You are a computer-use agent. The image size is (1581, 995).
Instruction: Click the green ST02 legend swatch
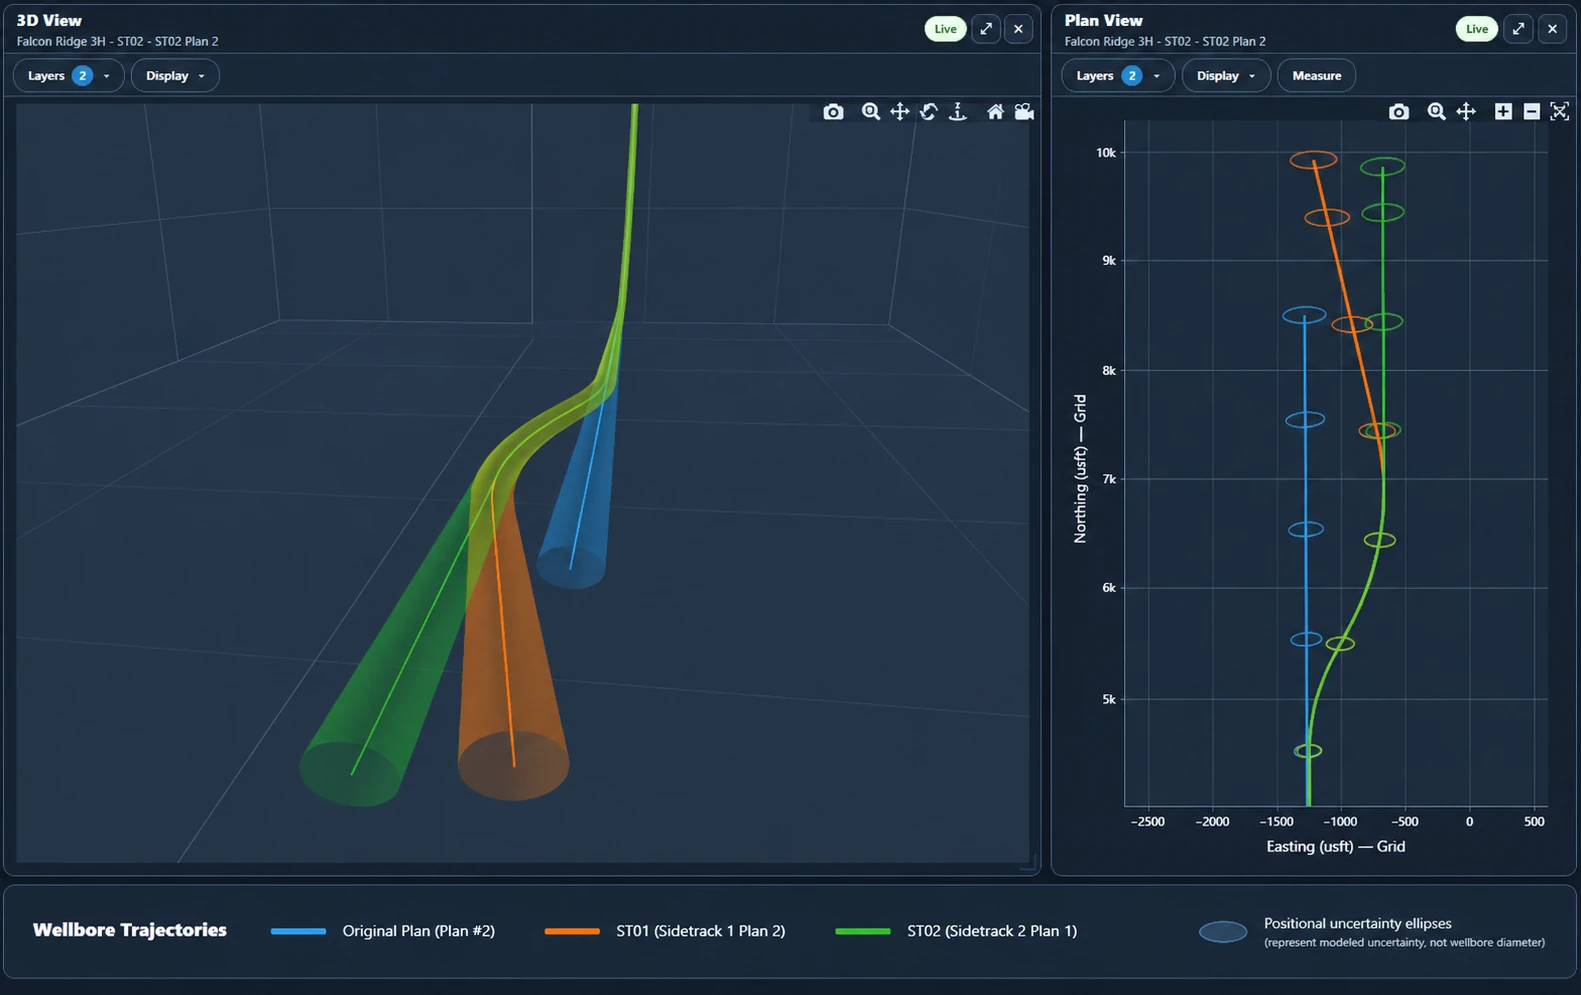(x=862, y=931)
